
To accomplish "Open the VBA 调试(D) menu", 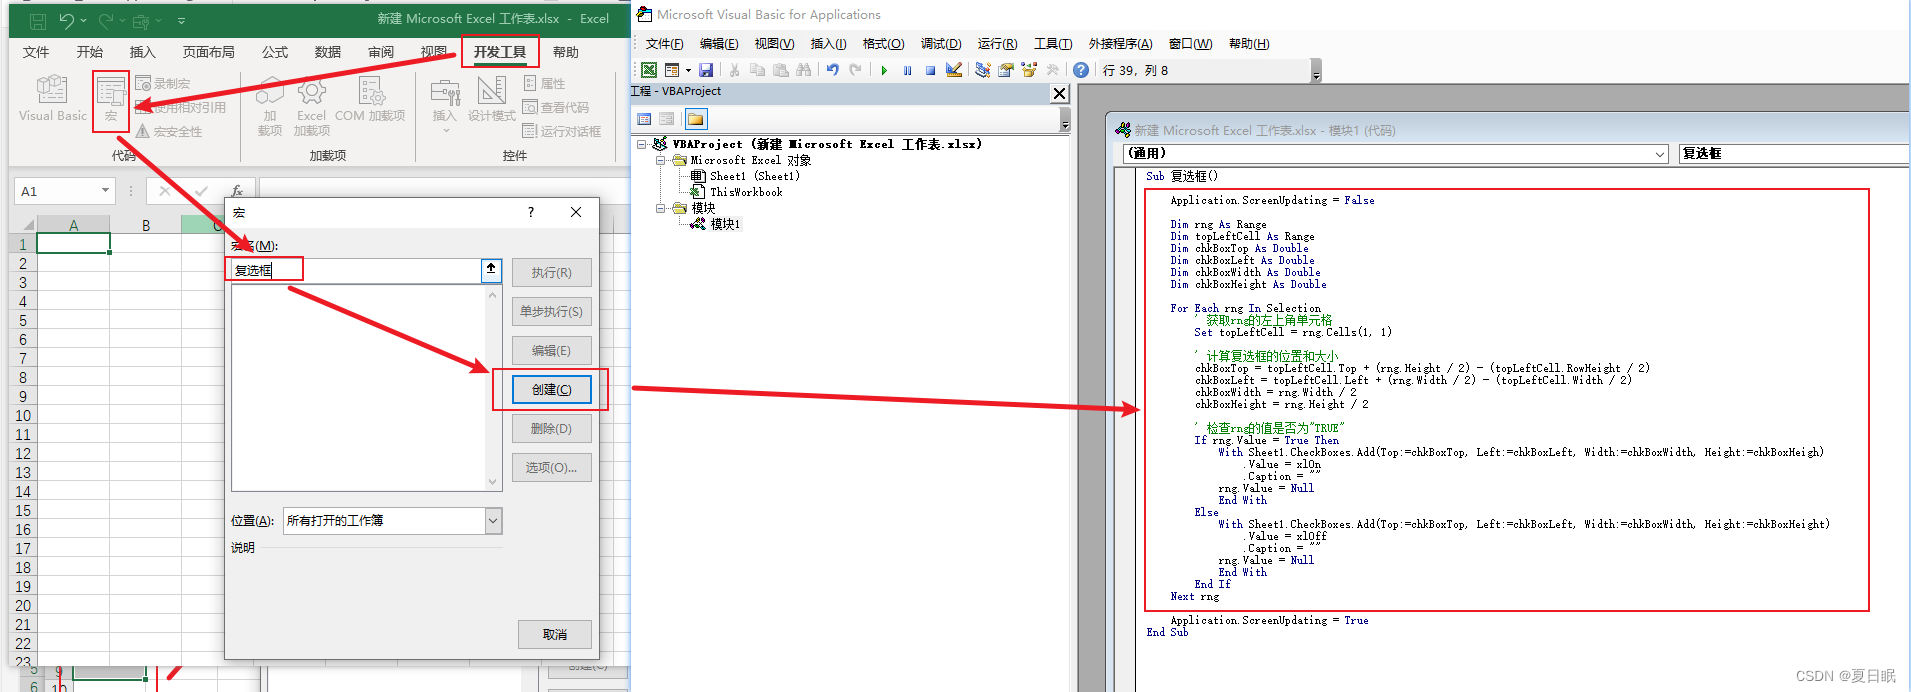I will pos(941,44).
